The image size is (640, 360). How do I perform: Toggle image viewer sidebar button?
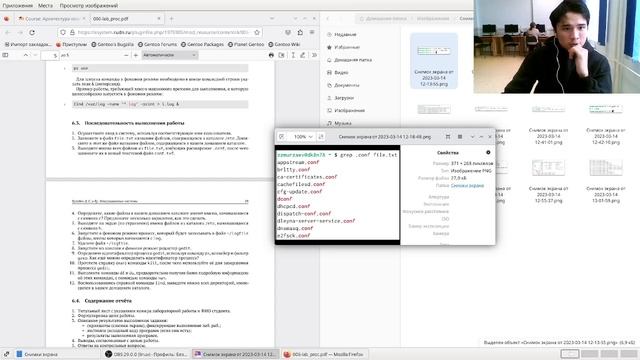(448, 137)
